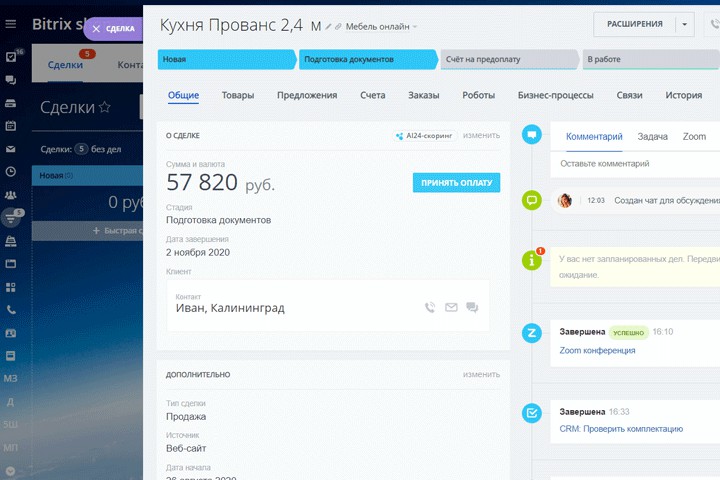Expand the bottom sidebar collapse chevron
This screenshot has height=480, width=720.
point(11,471)
